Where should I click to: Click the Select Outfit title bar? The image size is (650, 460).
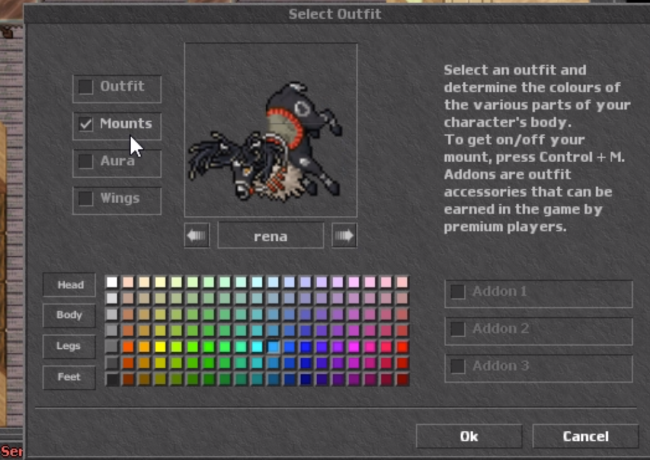[335, 14]
